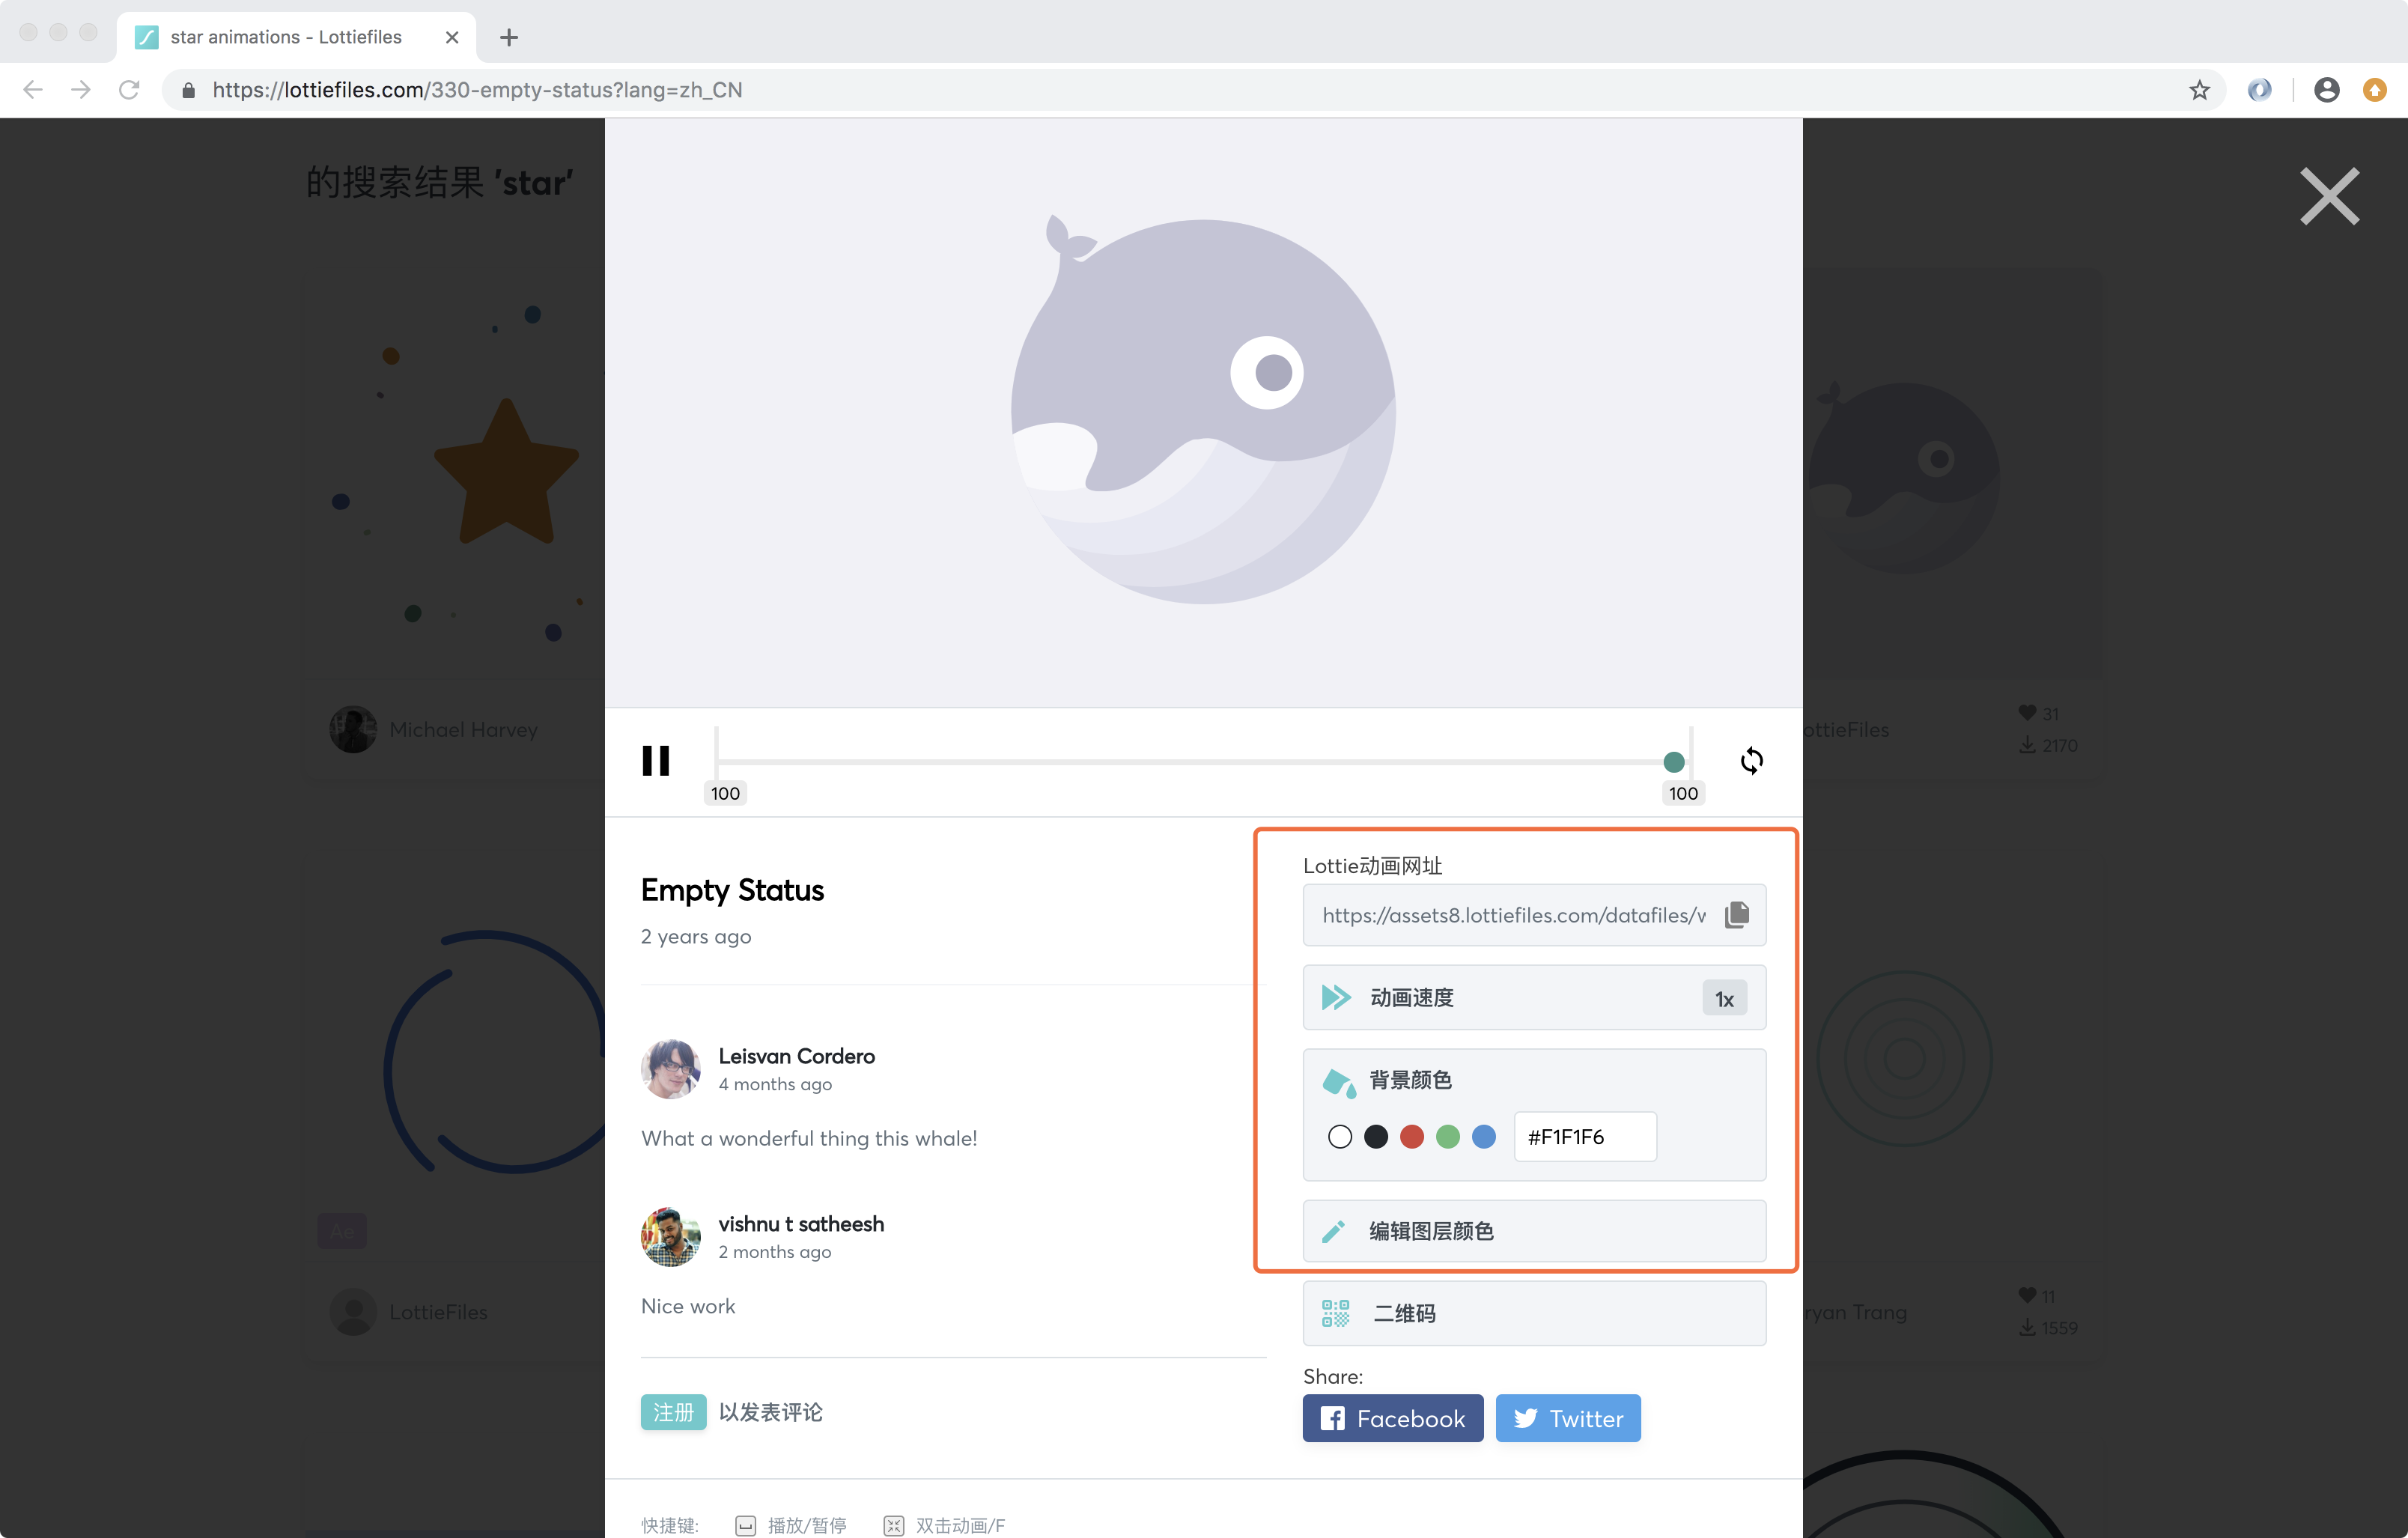Choose the black background swatch

tap(1376, 1137)
